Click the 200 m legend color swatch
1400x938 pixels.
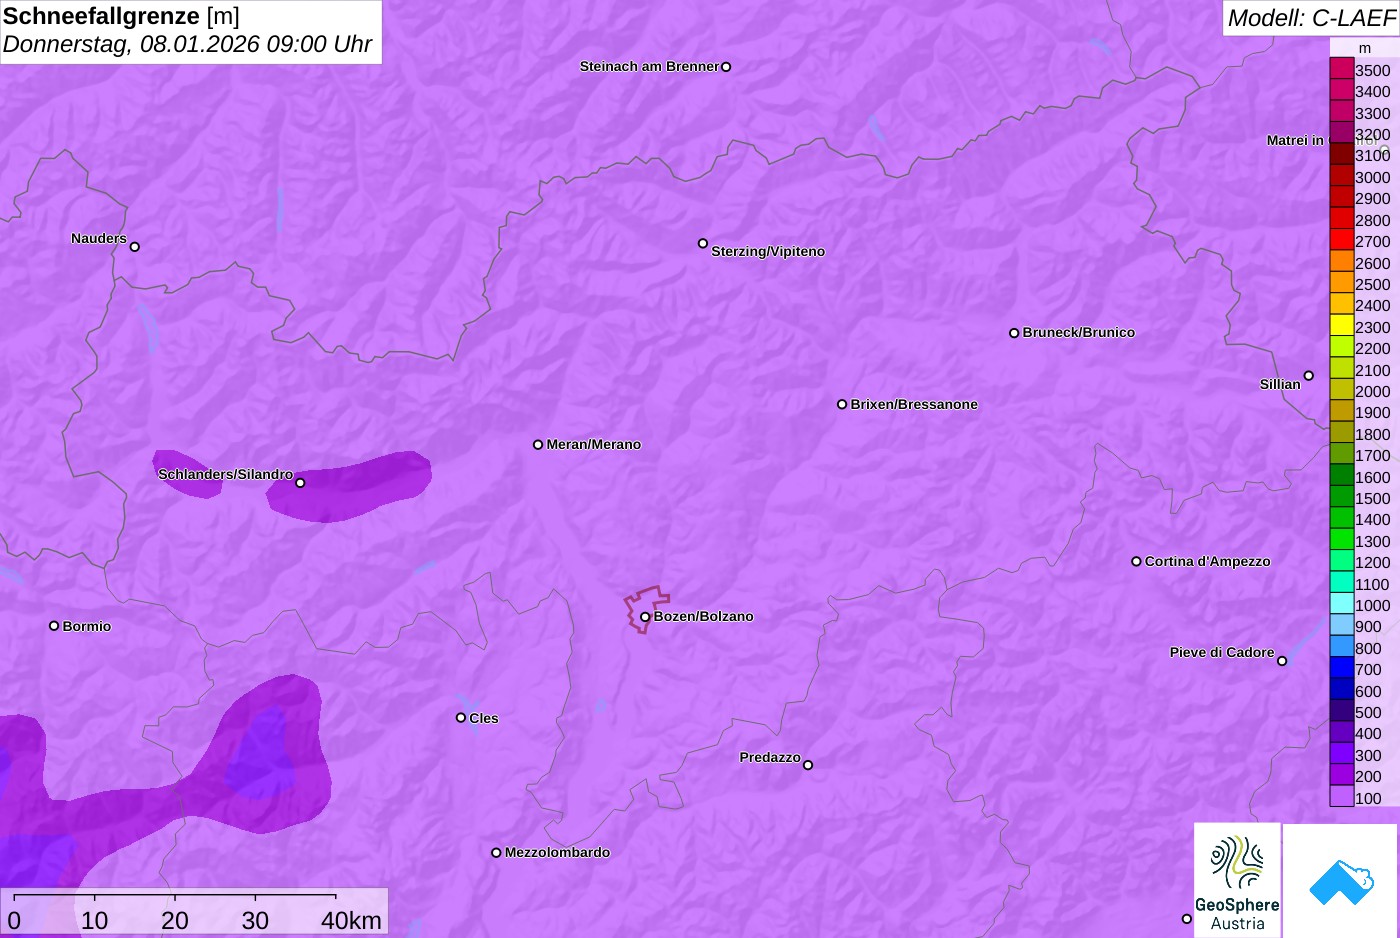coord(1342,776)
